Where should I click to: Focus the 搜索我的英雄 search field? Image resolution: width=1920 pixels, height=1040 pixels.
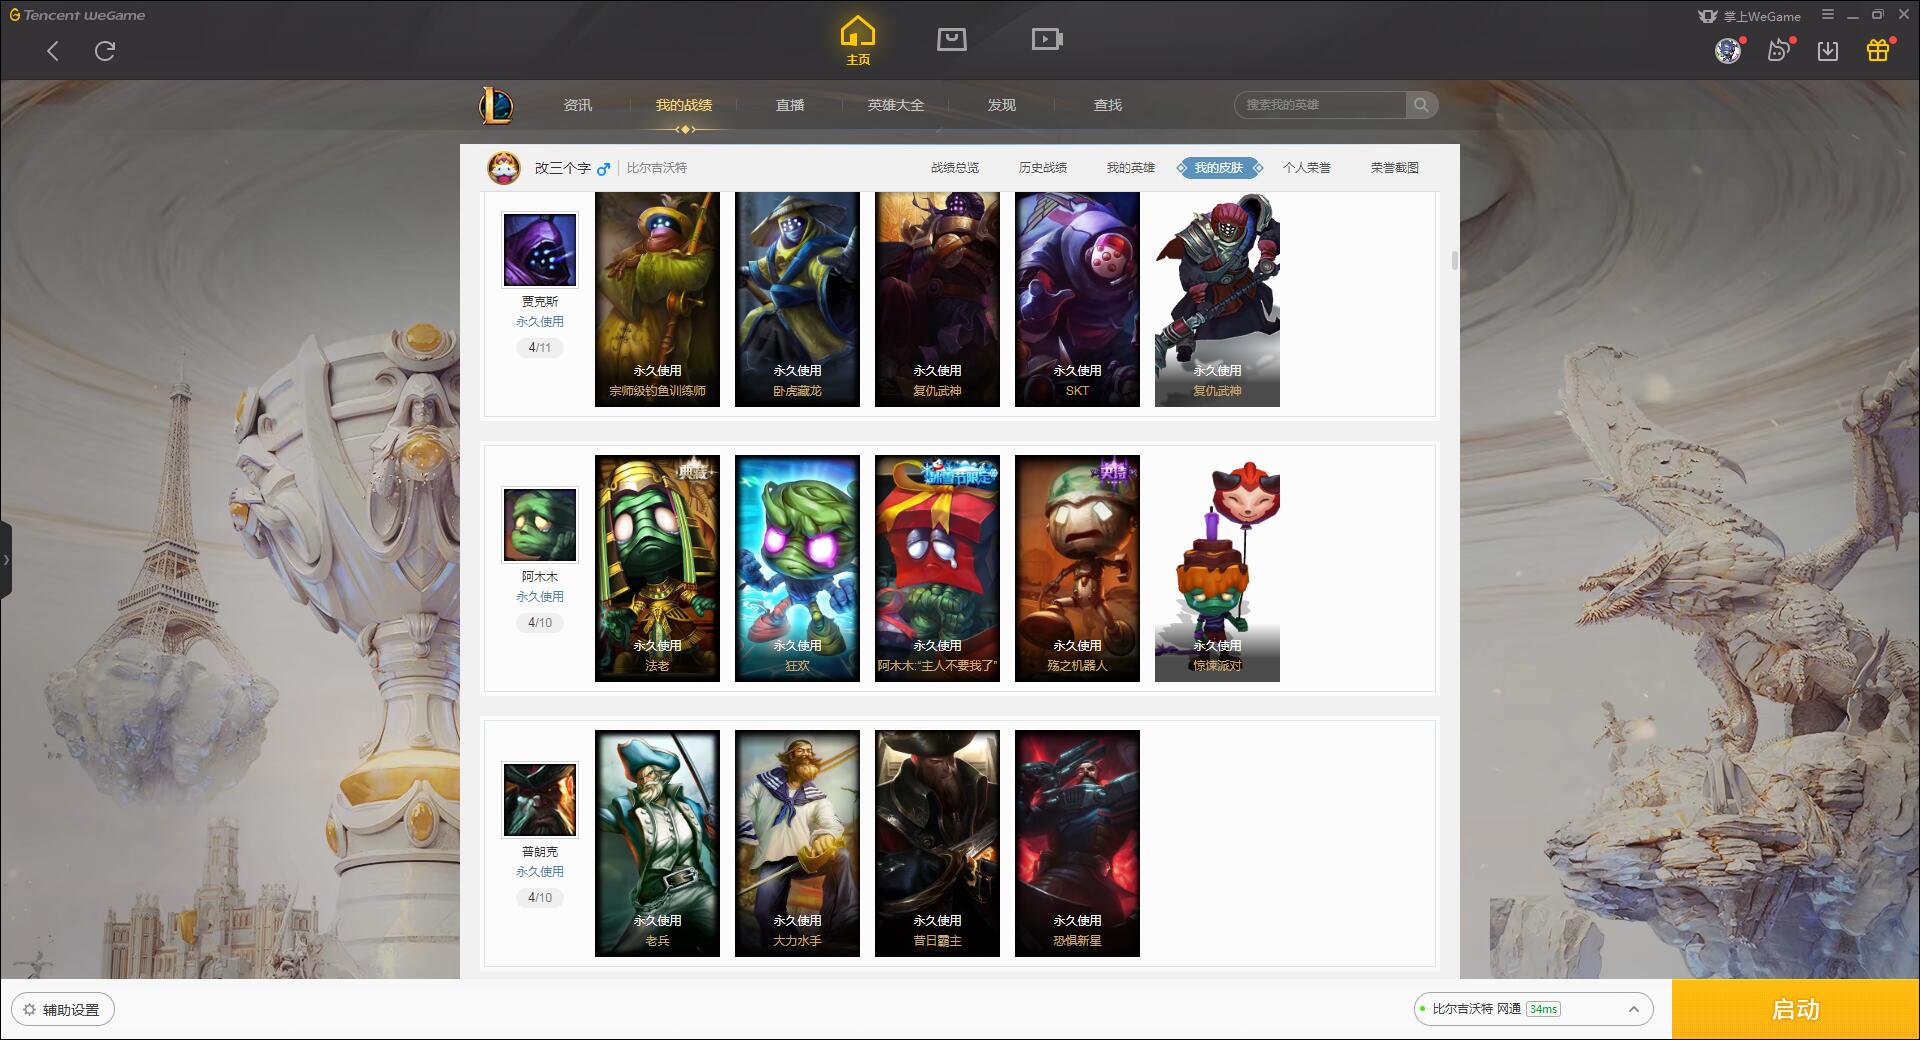[1321, 105]
